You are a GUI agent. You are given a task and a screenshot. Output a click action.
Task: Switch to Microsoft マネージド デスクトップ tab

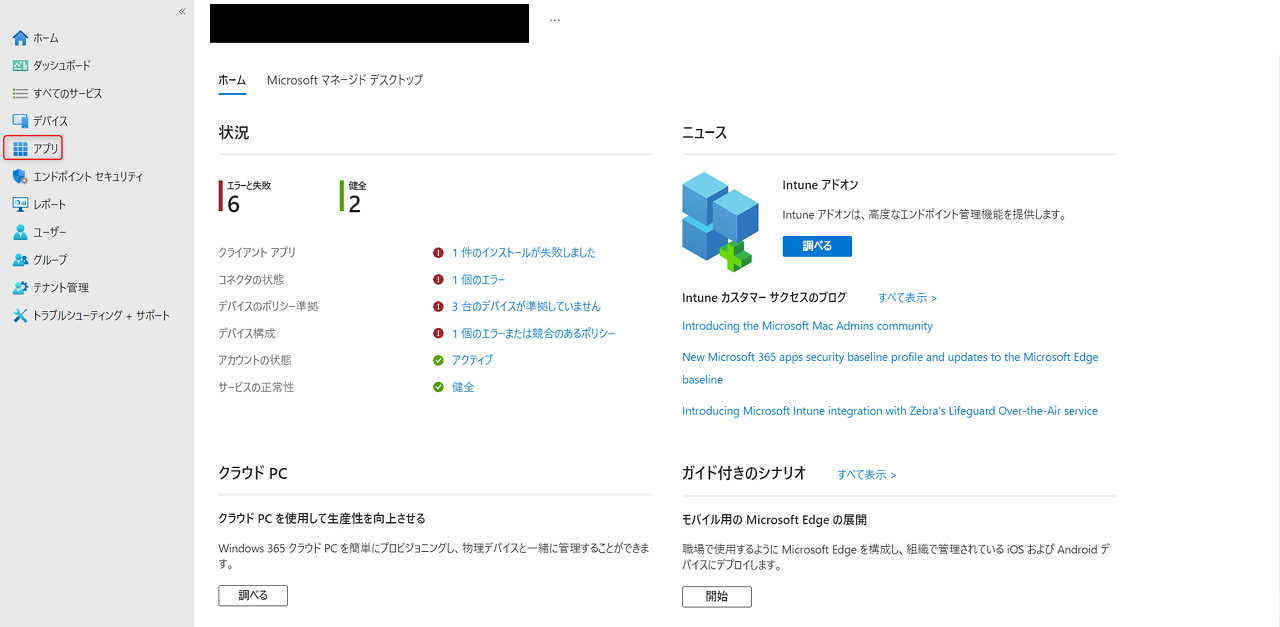(344, 80)
